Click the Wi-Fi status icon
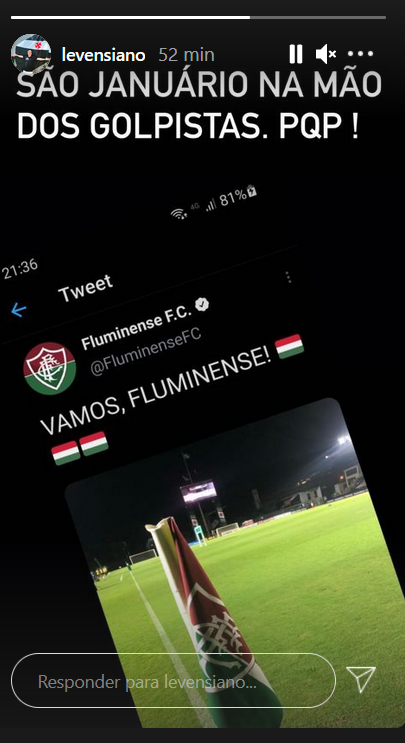This screenshot has height=743, width=405. click(x=179, y=214)
